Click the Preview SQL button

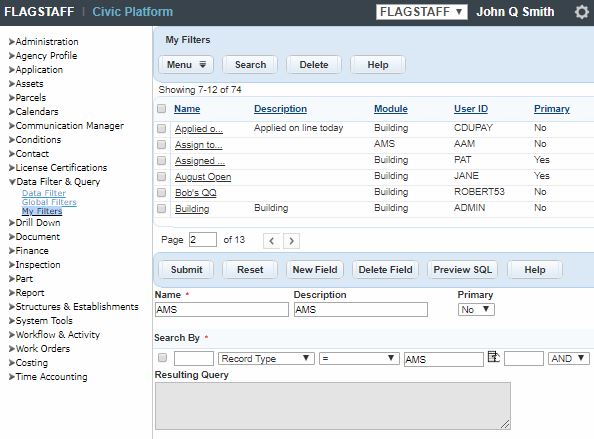click(x=462, y=270)
